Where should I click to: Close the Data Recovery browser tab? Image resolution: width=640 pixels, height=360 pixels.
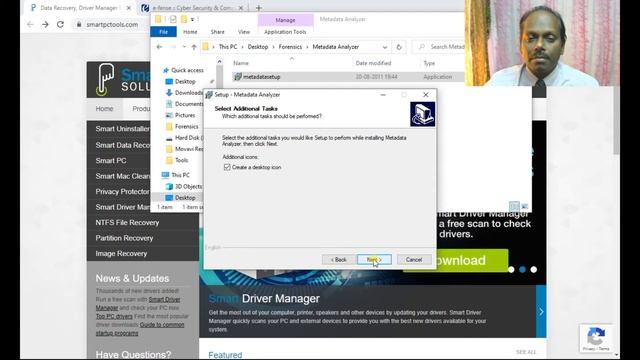(x=129, y=8)
